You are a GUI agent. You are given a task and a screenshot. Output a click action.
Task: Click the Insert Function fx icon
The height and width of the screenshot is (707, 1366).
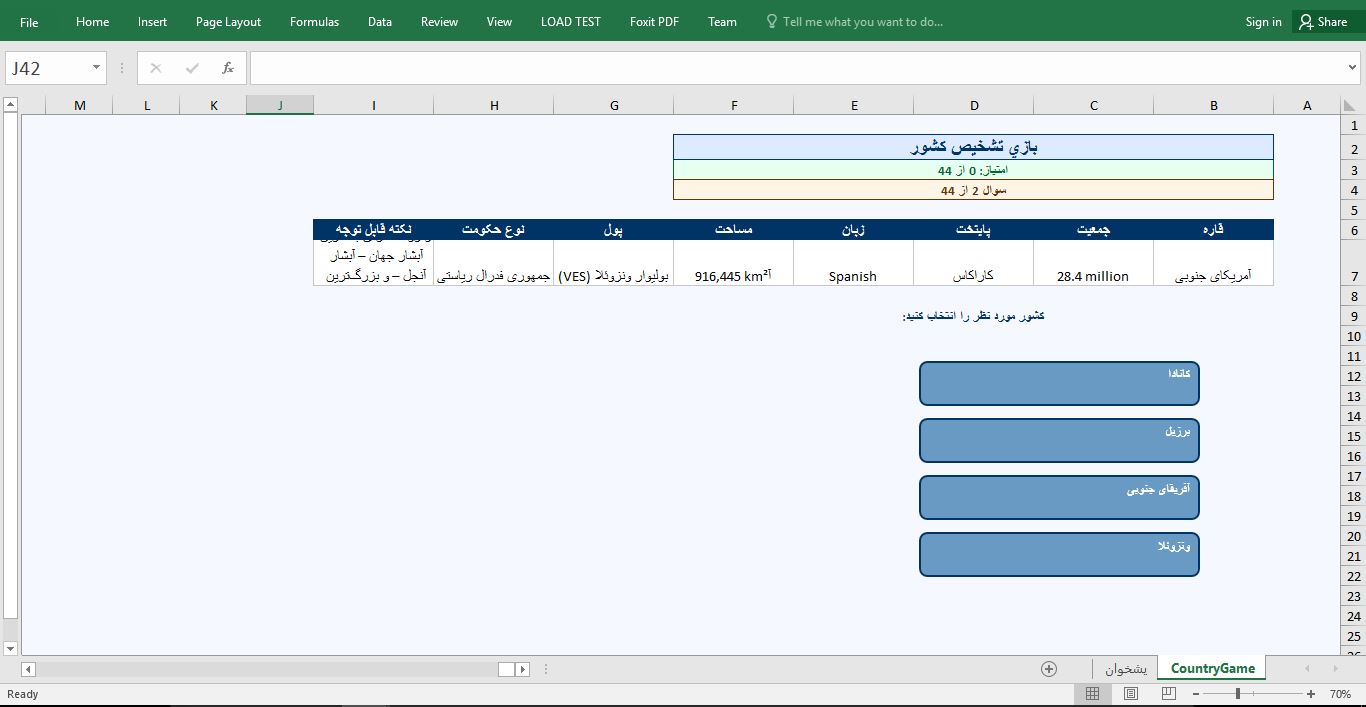pos(228,68)
